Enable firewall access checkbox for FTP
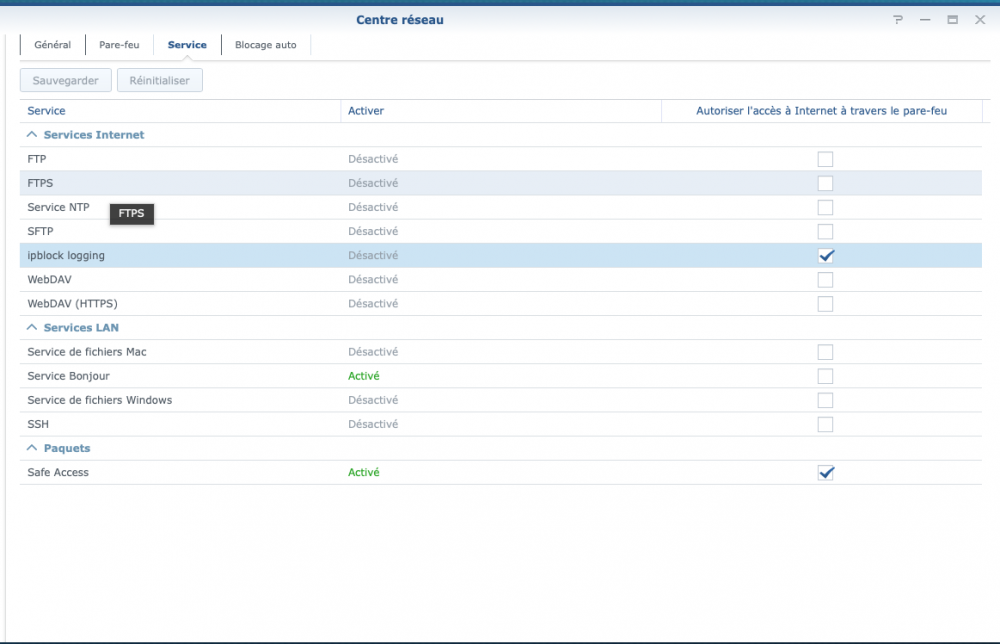 click(825, 159)
